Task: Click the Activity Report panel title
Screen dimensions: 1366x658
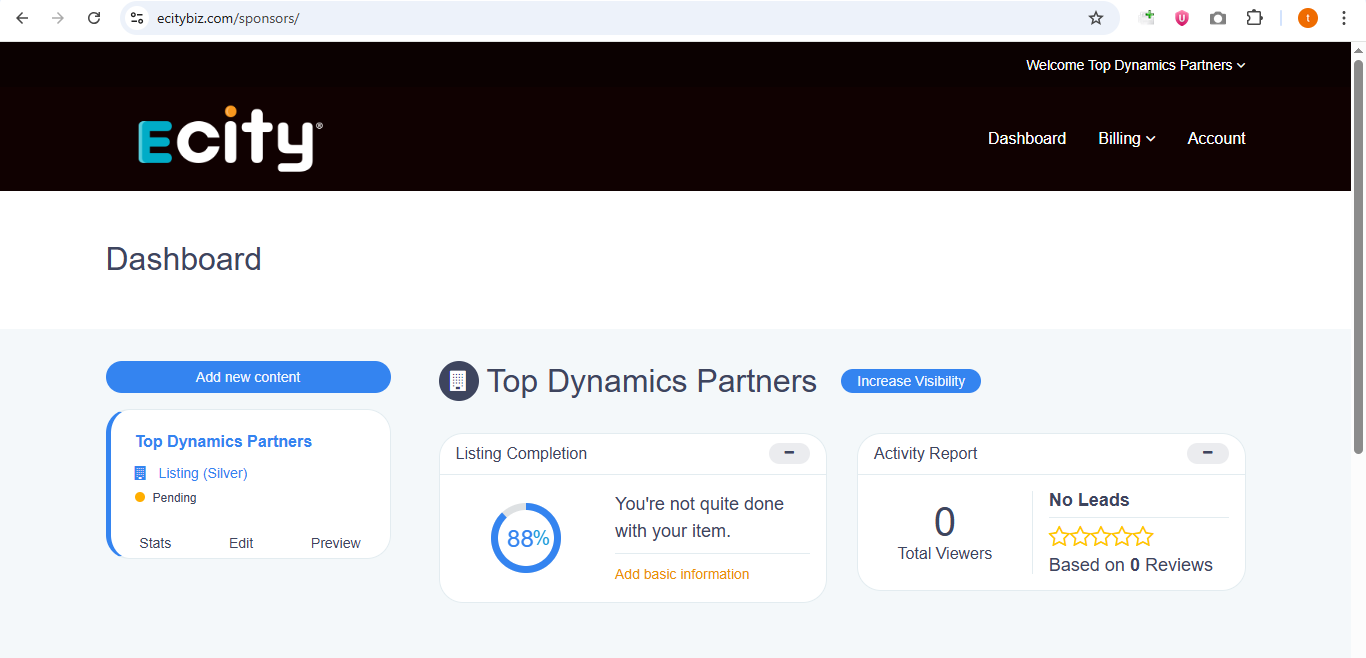Action: (x=926, y=453)
